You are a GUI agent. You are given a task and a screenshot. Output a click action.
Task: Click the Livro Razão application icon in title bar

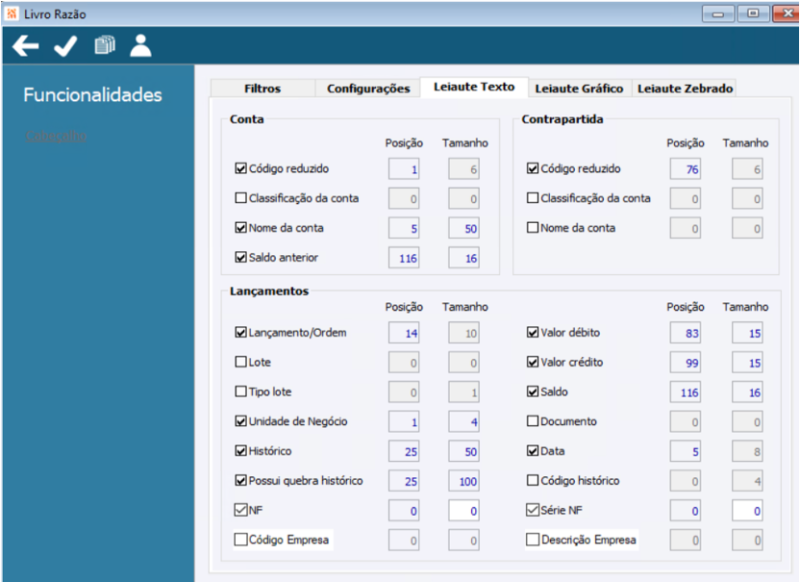[12, 14]
